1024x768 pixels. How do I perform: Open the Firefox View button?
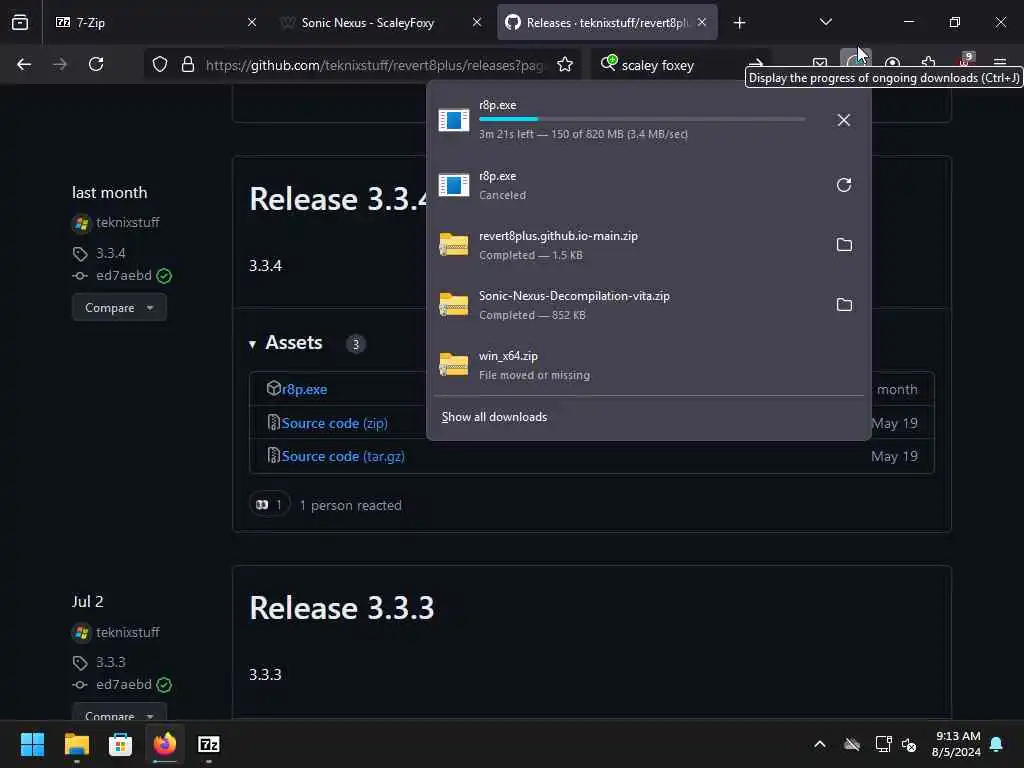pos(20,22)
